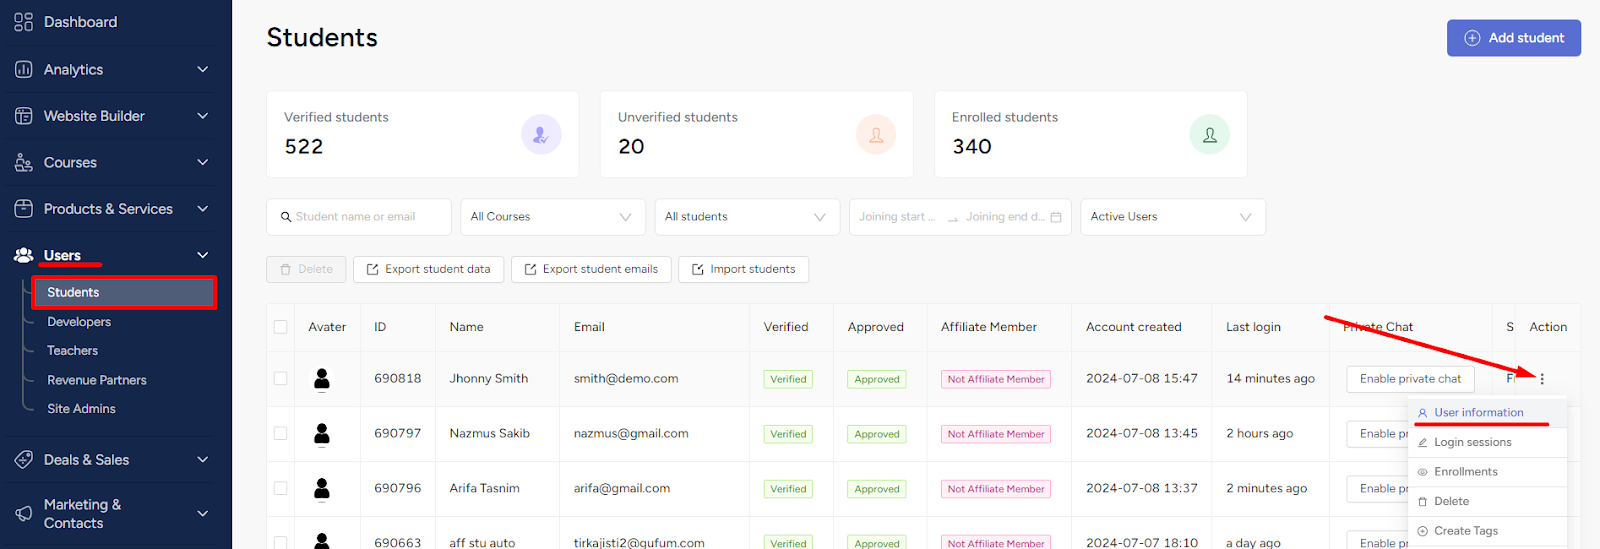Click Nazmus Sakib's avatar icon

(x=322, y=434)
